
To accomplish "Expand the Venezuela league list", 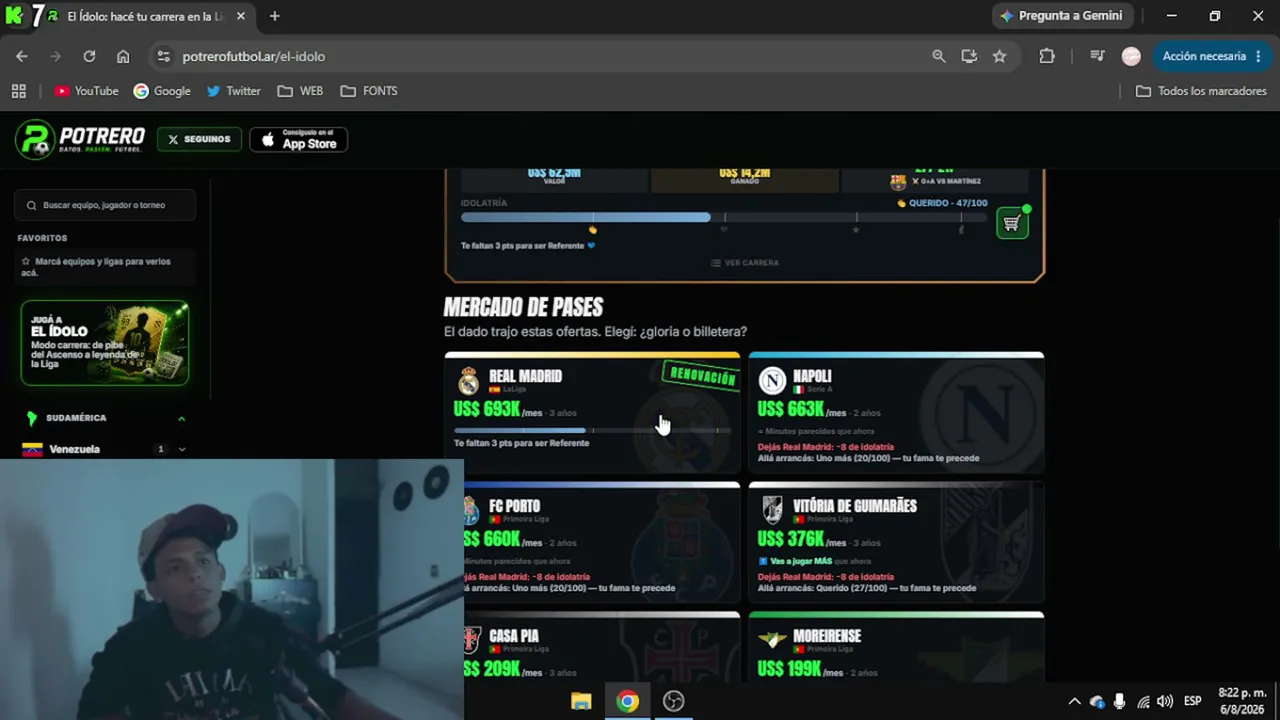I will click(x=181, y=449).
